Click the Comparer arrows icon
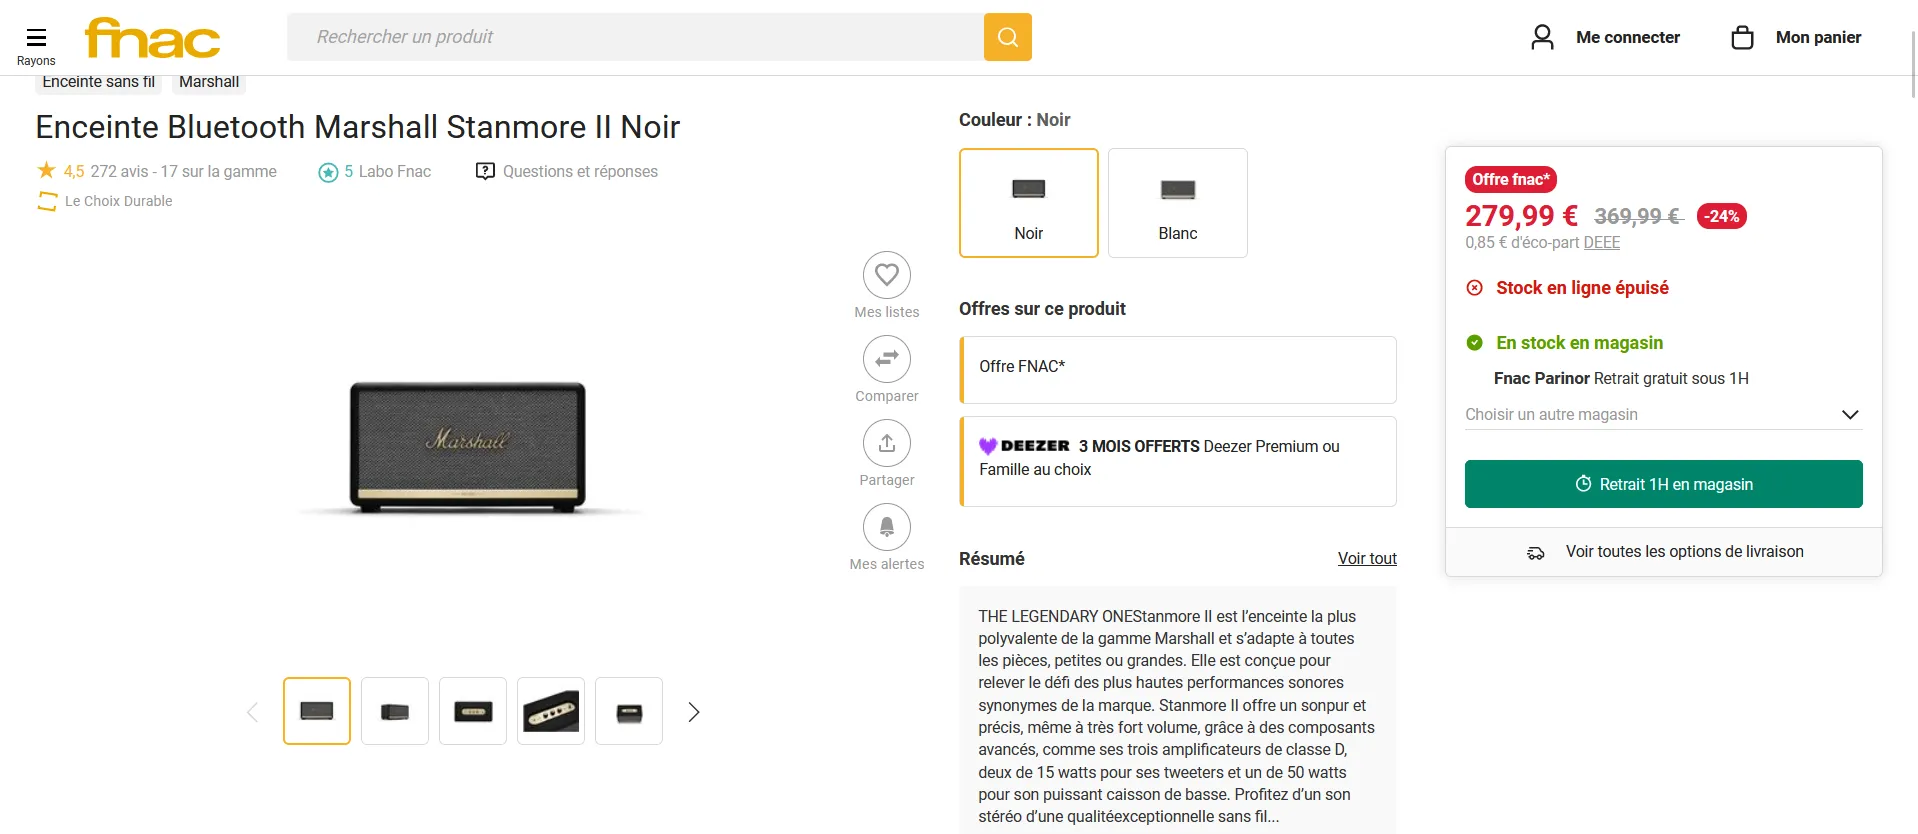 click(x=886, y=359)
